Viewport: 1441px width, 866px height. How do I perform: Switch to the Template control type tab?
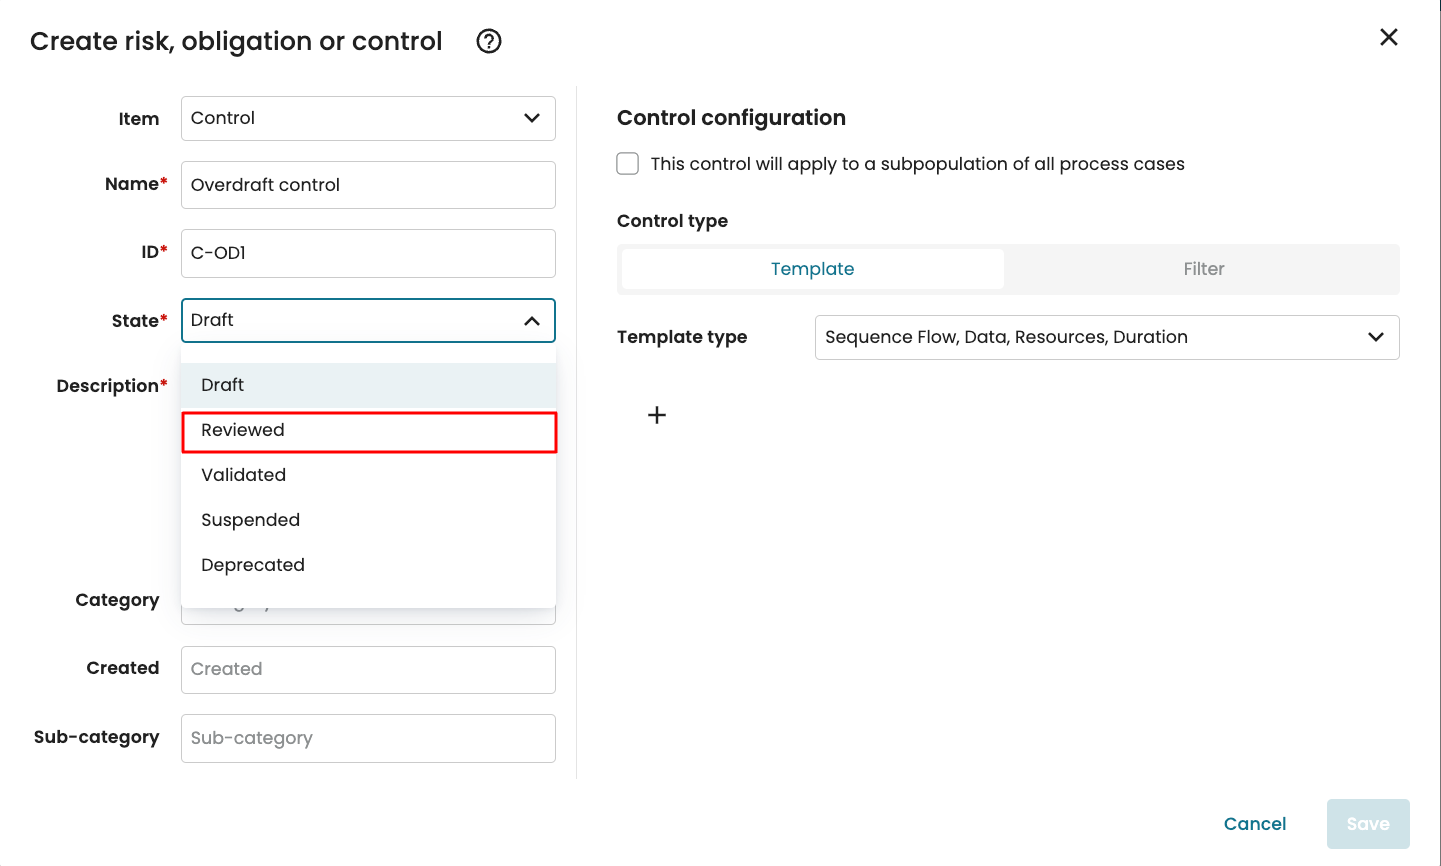pos(812,269)
